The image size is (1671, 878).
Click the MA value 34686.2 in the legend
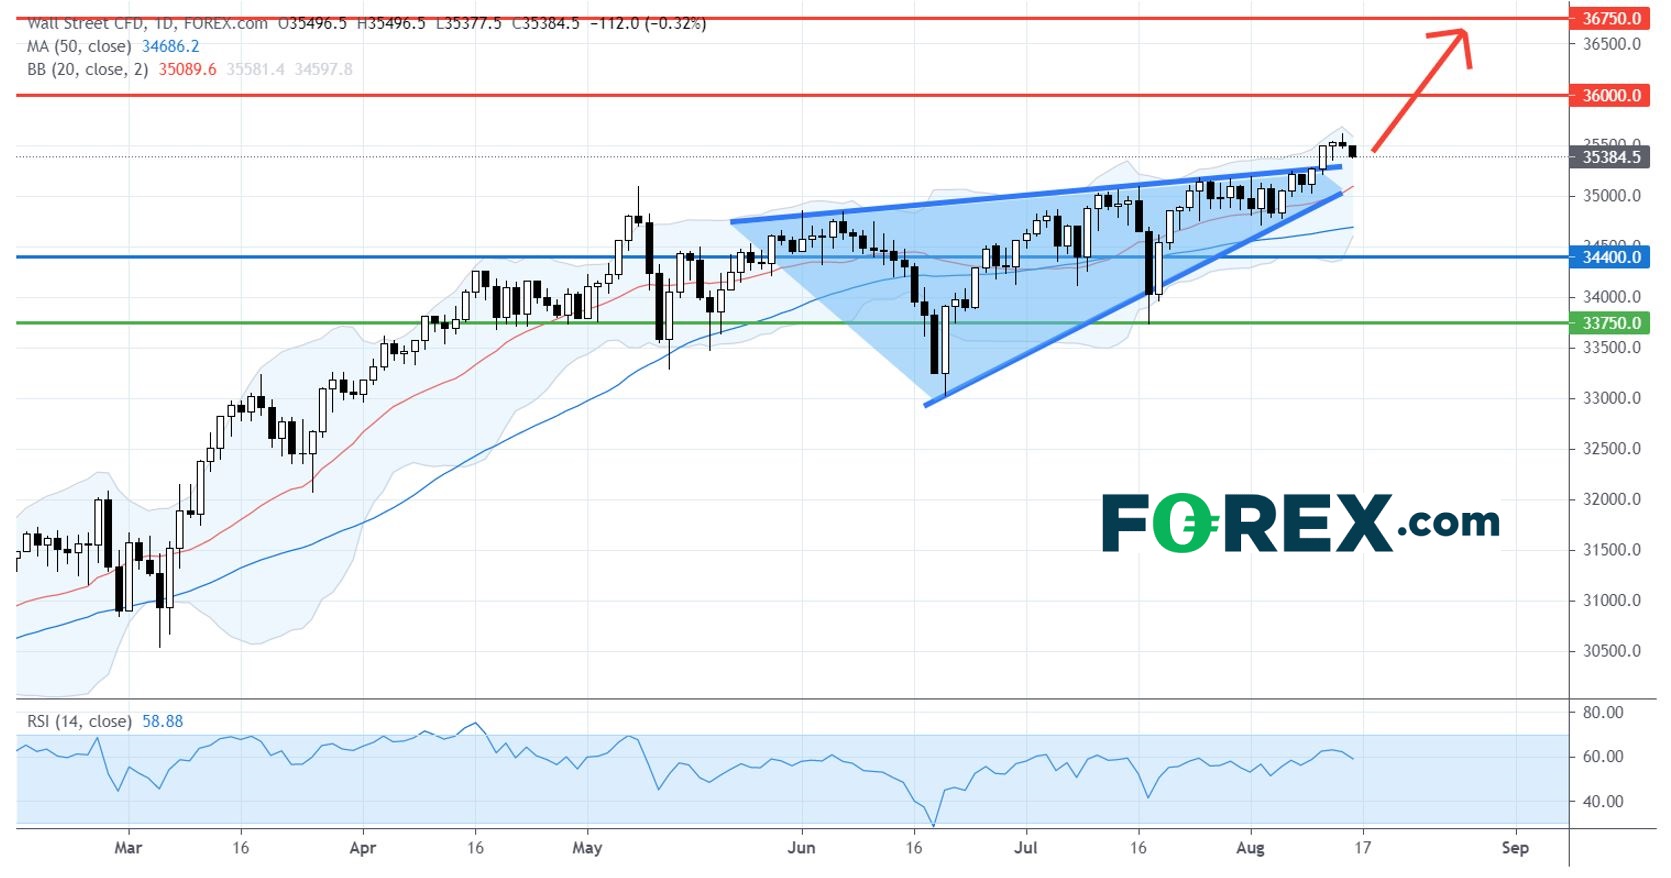click(x=171, y=46)
